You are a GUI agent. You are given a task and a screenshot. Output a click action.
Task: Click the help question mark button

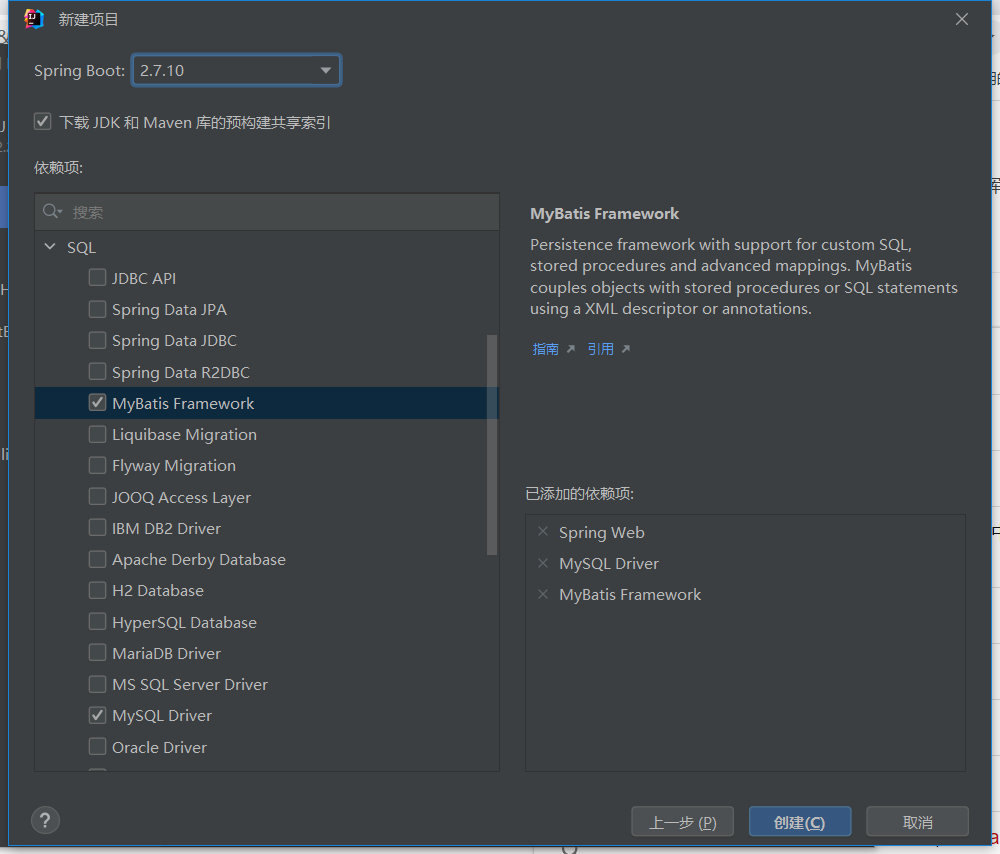point(45,820)
